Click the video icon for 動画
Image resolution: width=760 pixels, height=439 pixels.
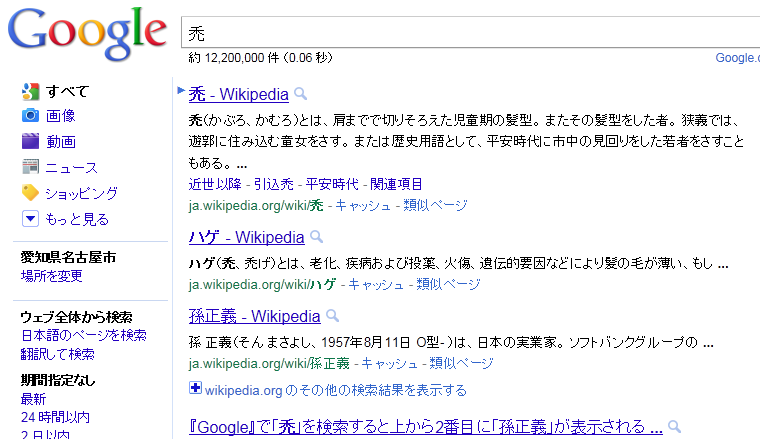coord(30,141)
